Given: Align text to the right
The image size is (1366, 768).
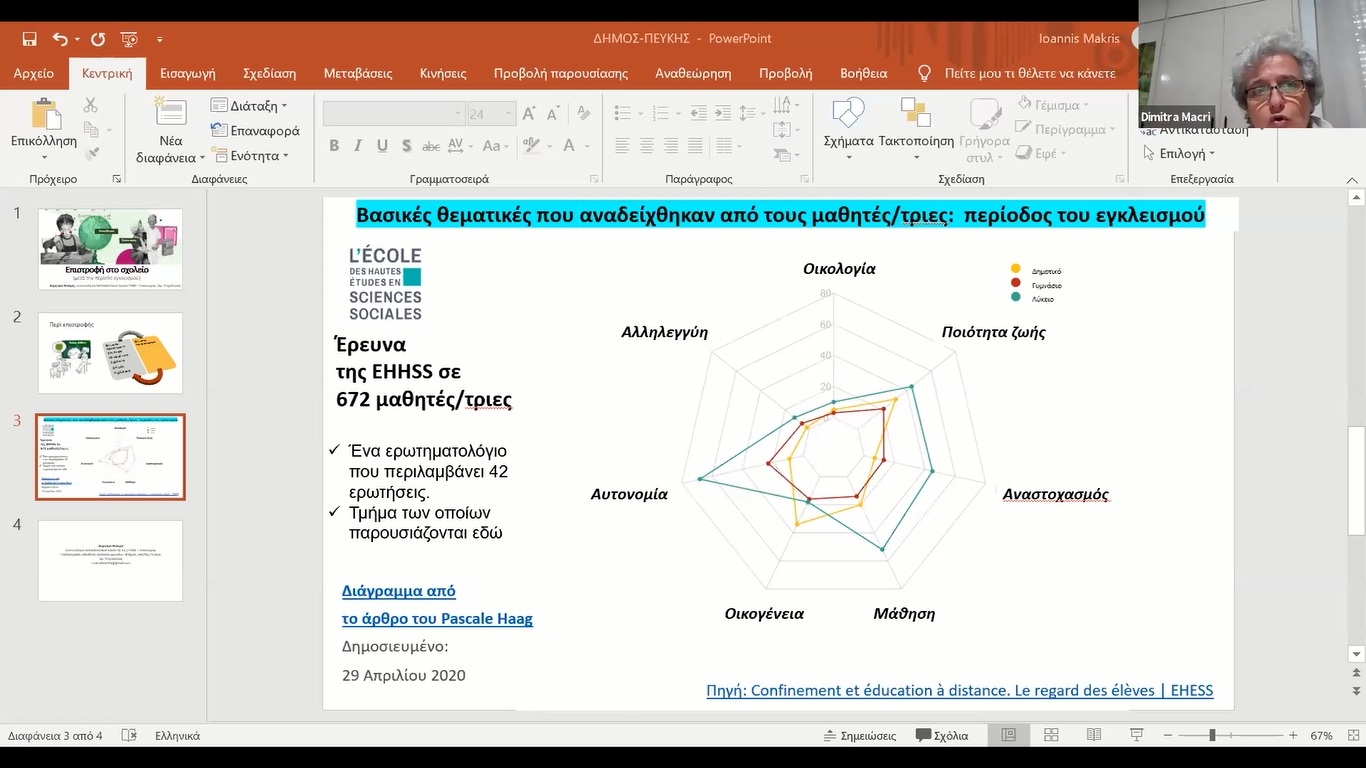Looking at the screenshot, I should click(x=670, y=146).
